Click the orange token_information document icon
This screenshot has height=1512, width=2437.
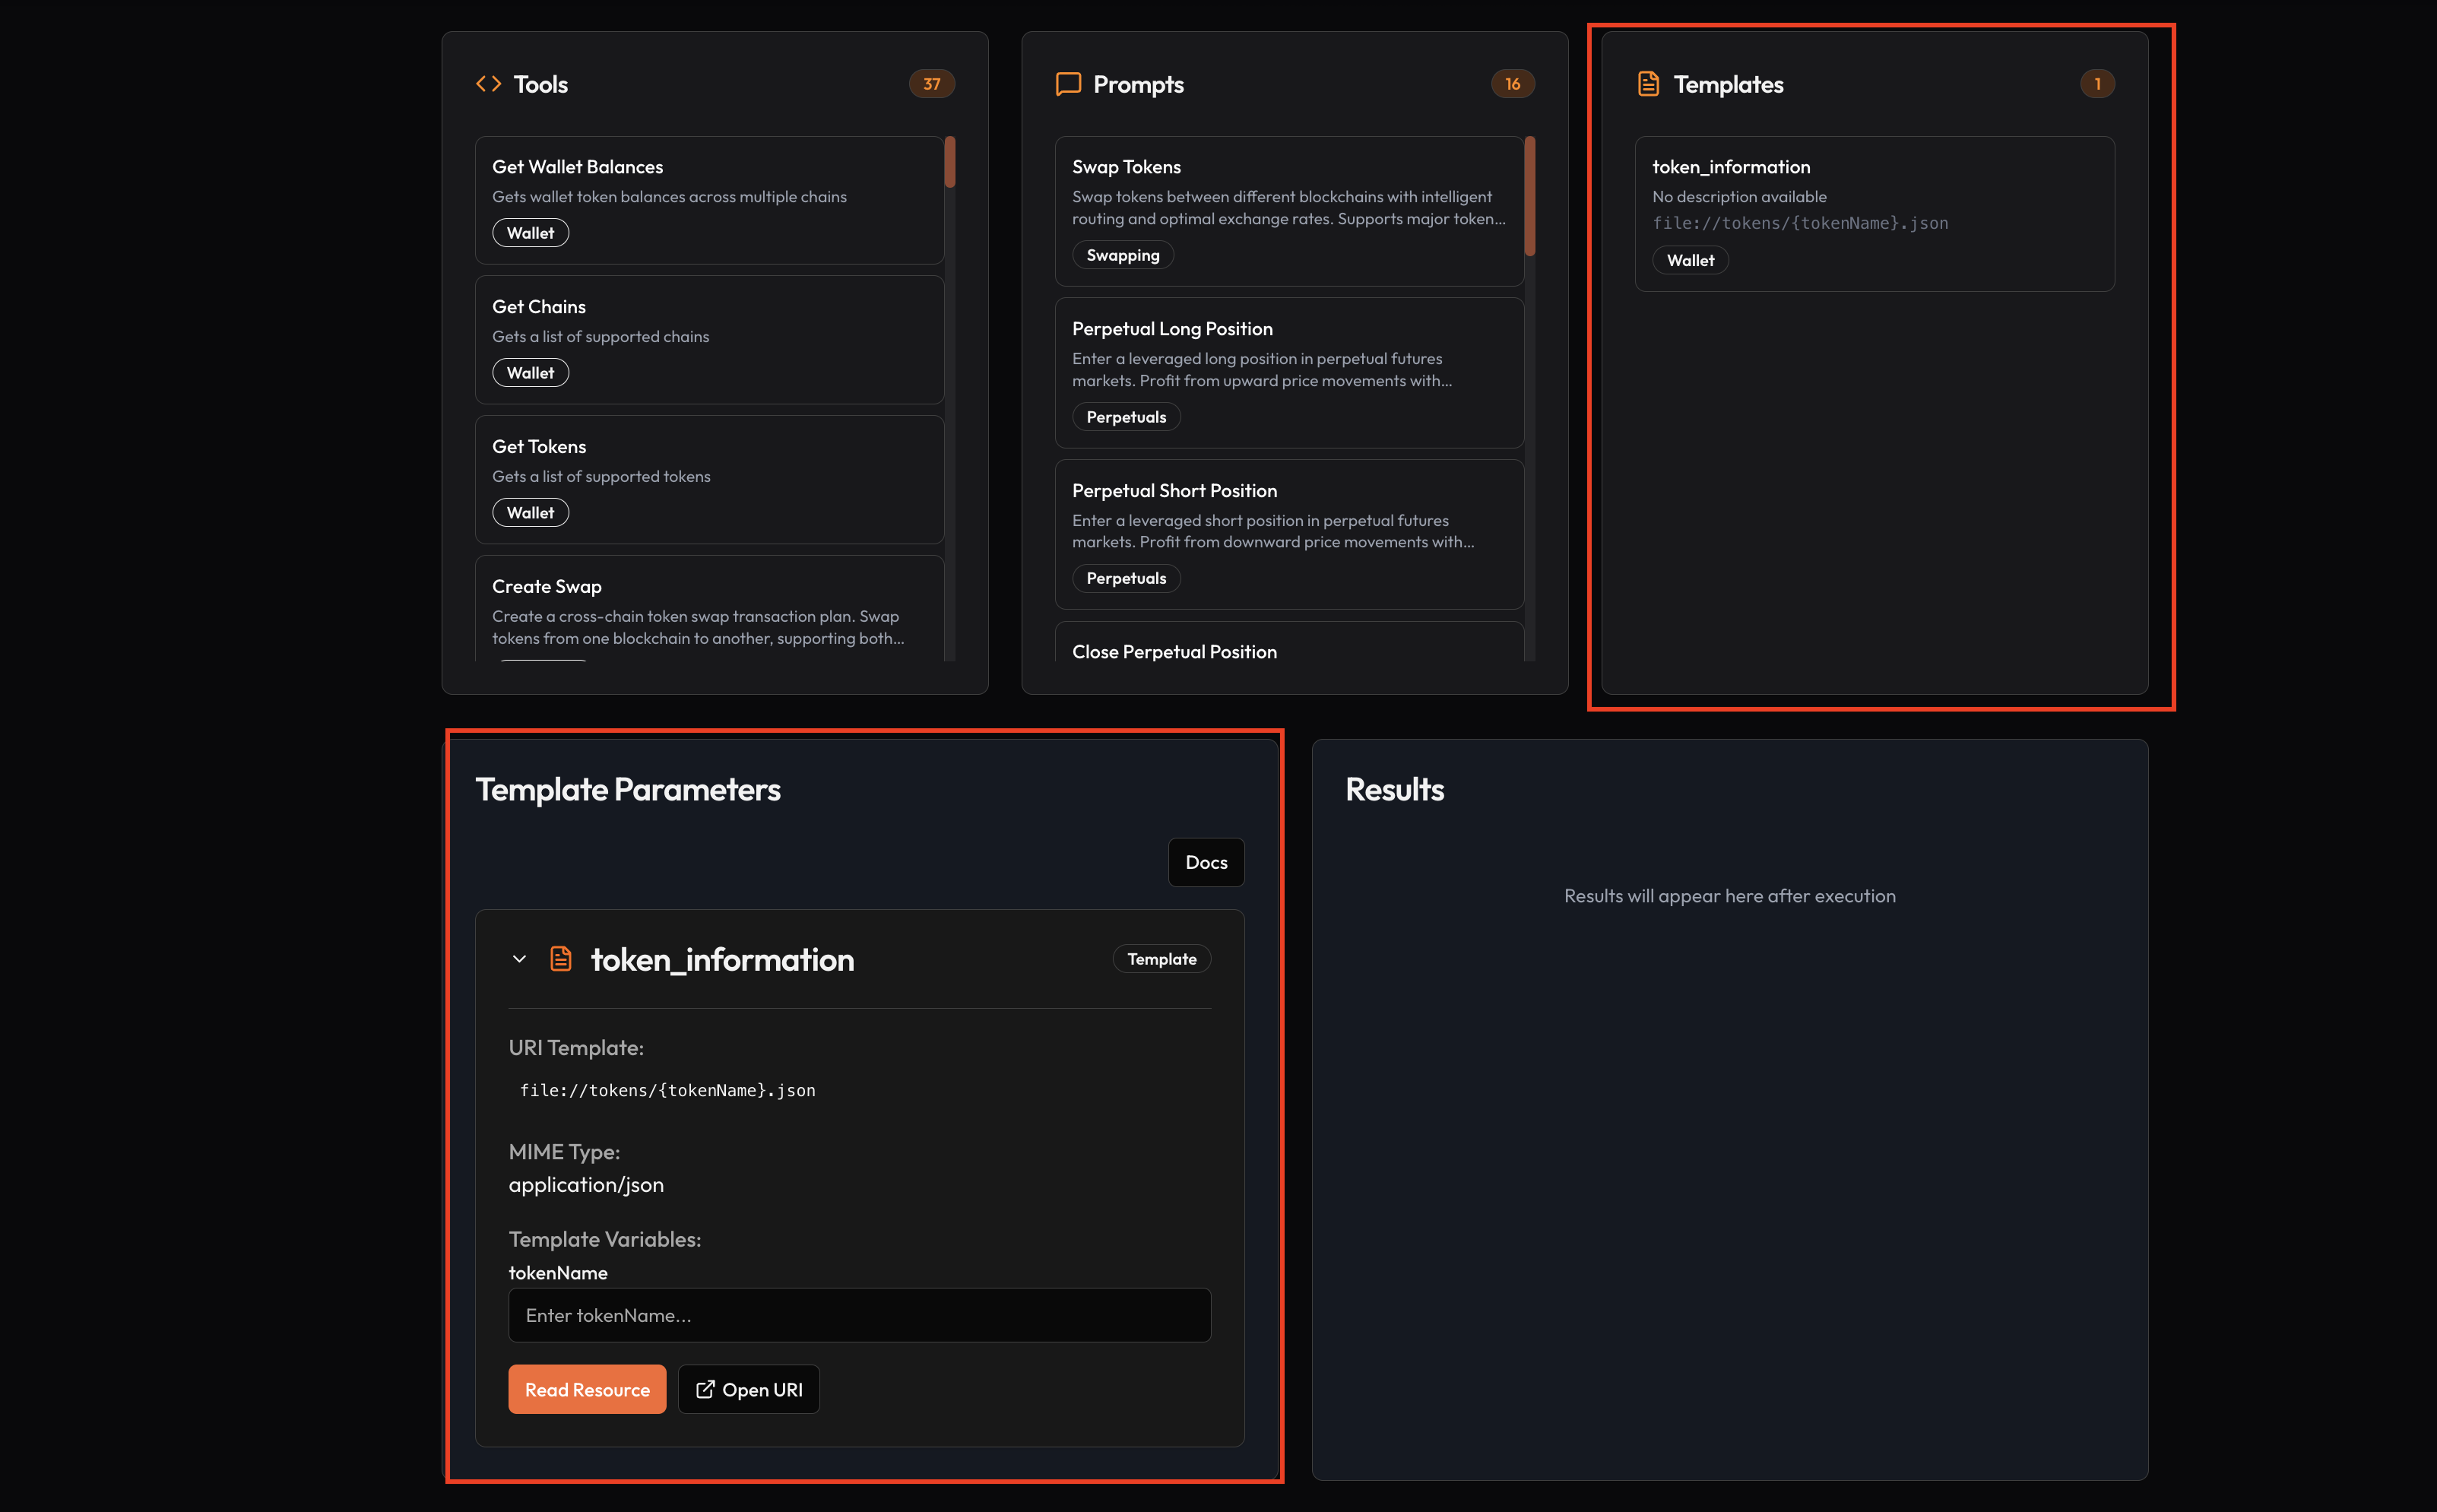coord(561,959)
